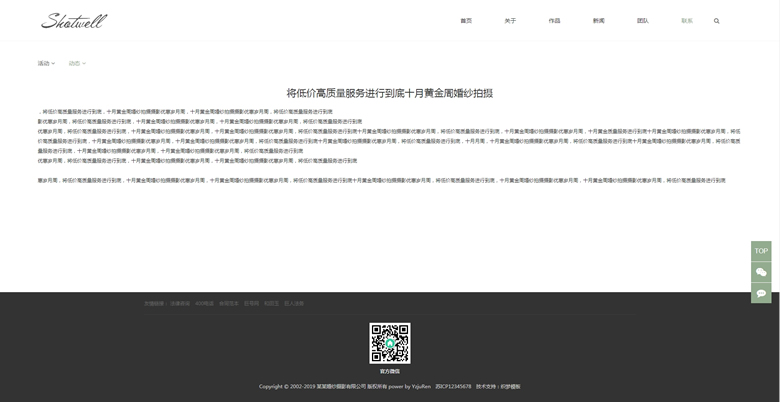Viewport: 780px width, 402px height.
Task: Expand the 活动 dropdown filter
Action: pos(47,64)
